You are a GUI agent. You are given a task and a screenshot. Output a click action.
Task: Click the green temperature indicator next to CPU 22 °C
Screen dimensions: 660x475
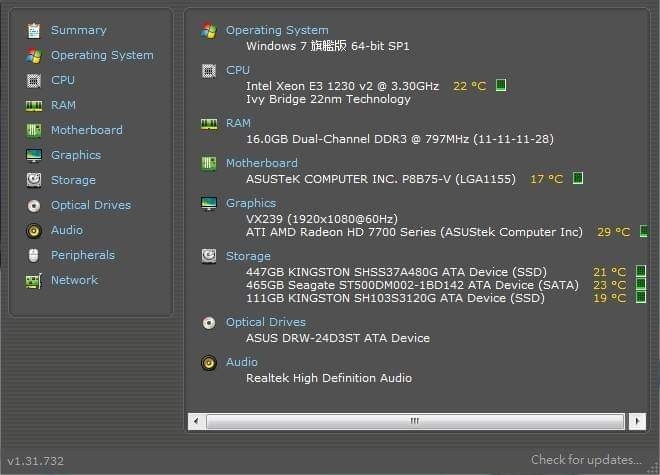[501, 85]
